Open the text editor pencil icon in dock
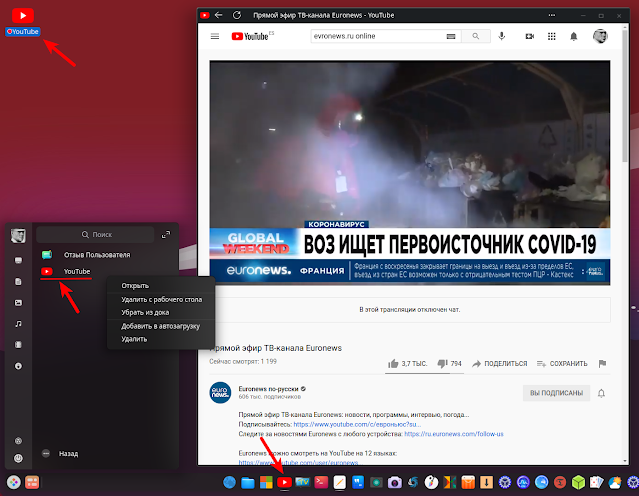 [x=339, y=483]
